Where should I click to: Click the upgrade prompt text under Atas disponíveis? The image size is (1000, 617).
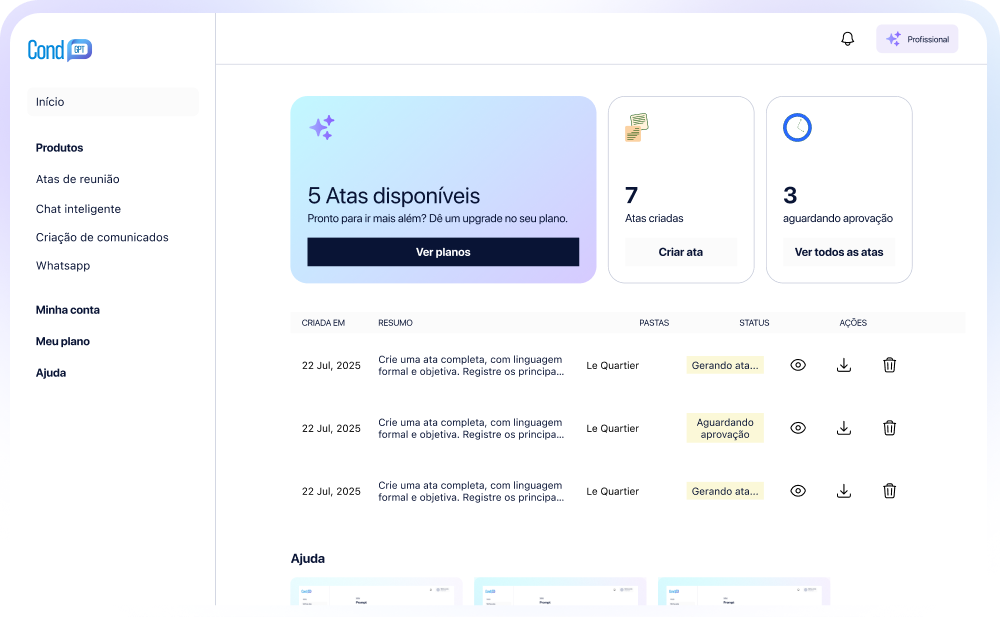[438, 218]
